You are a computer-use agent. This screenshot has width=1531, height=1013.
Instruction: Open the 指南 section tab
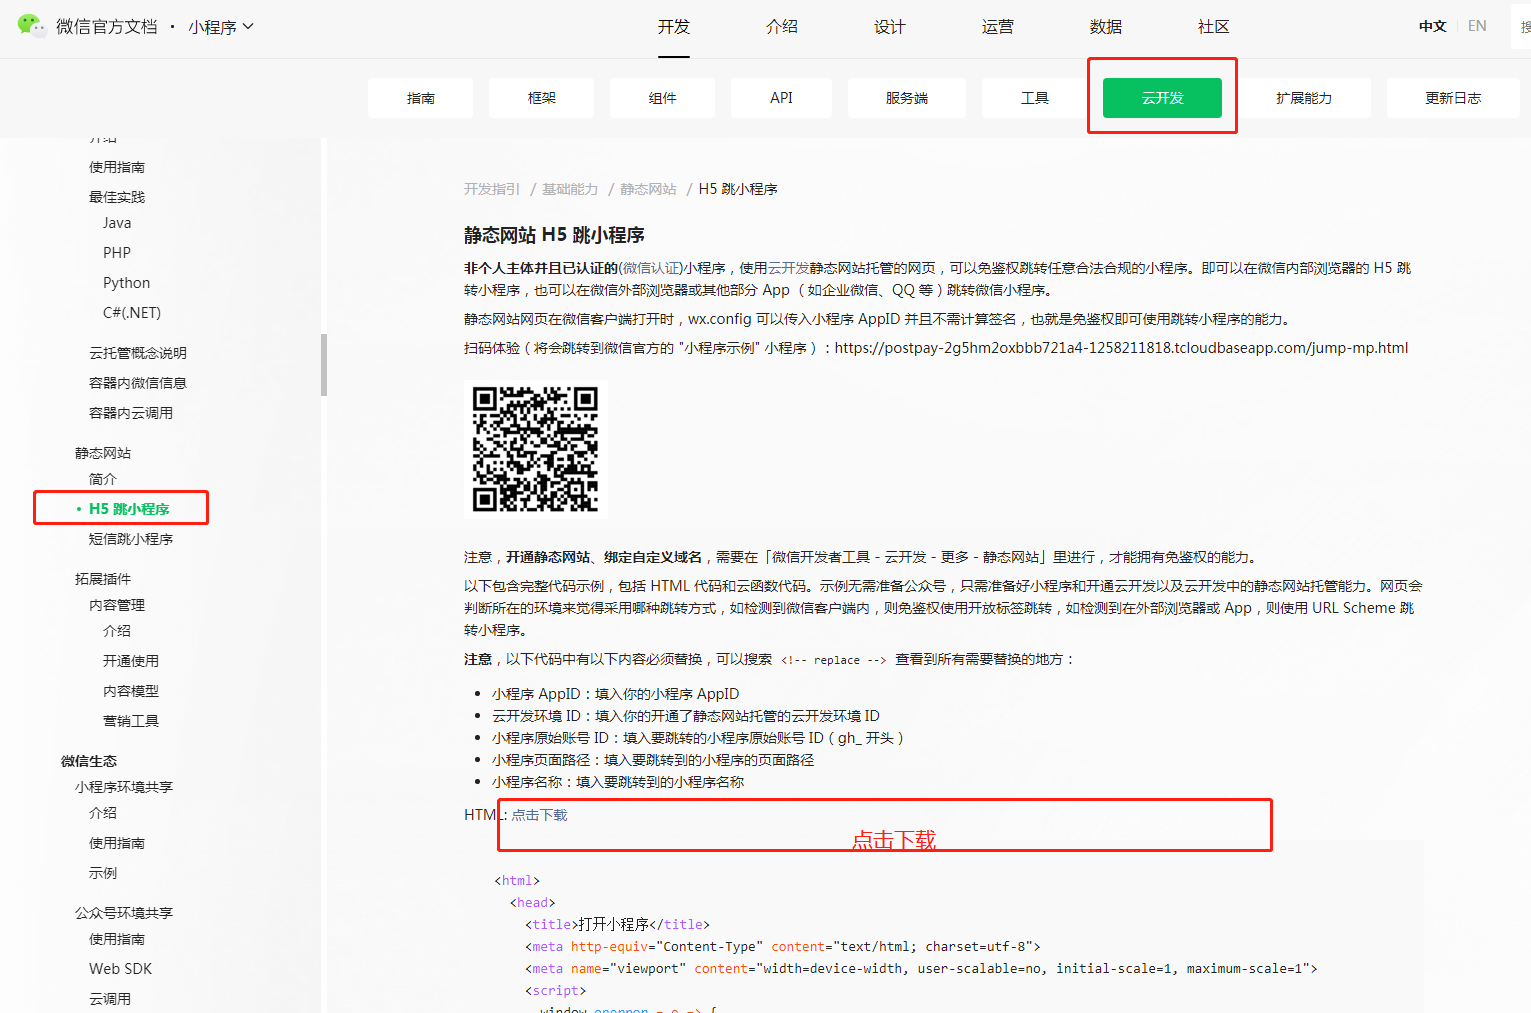pos(421,98)
